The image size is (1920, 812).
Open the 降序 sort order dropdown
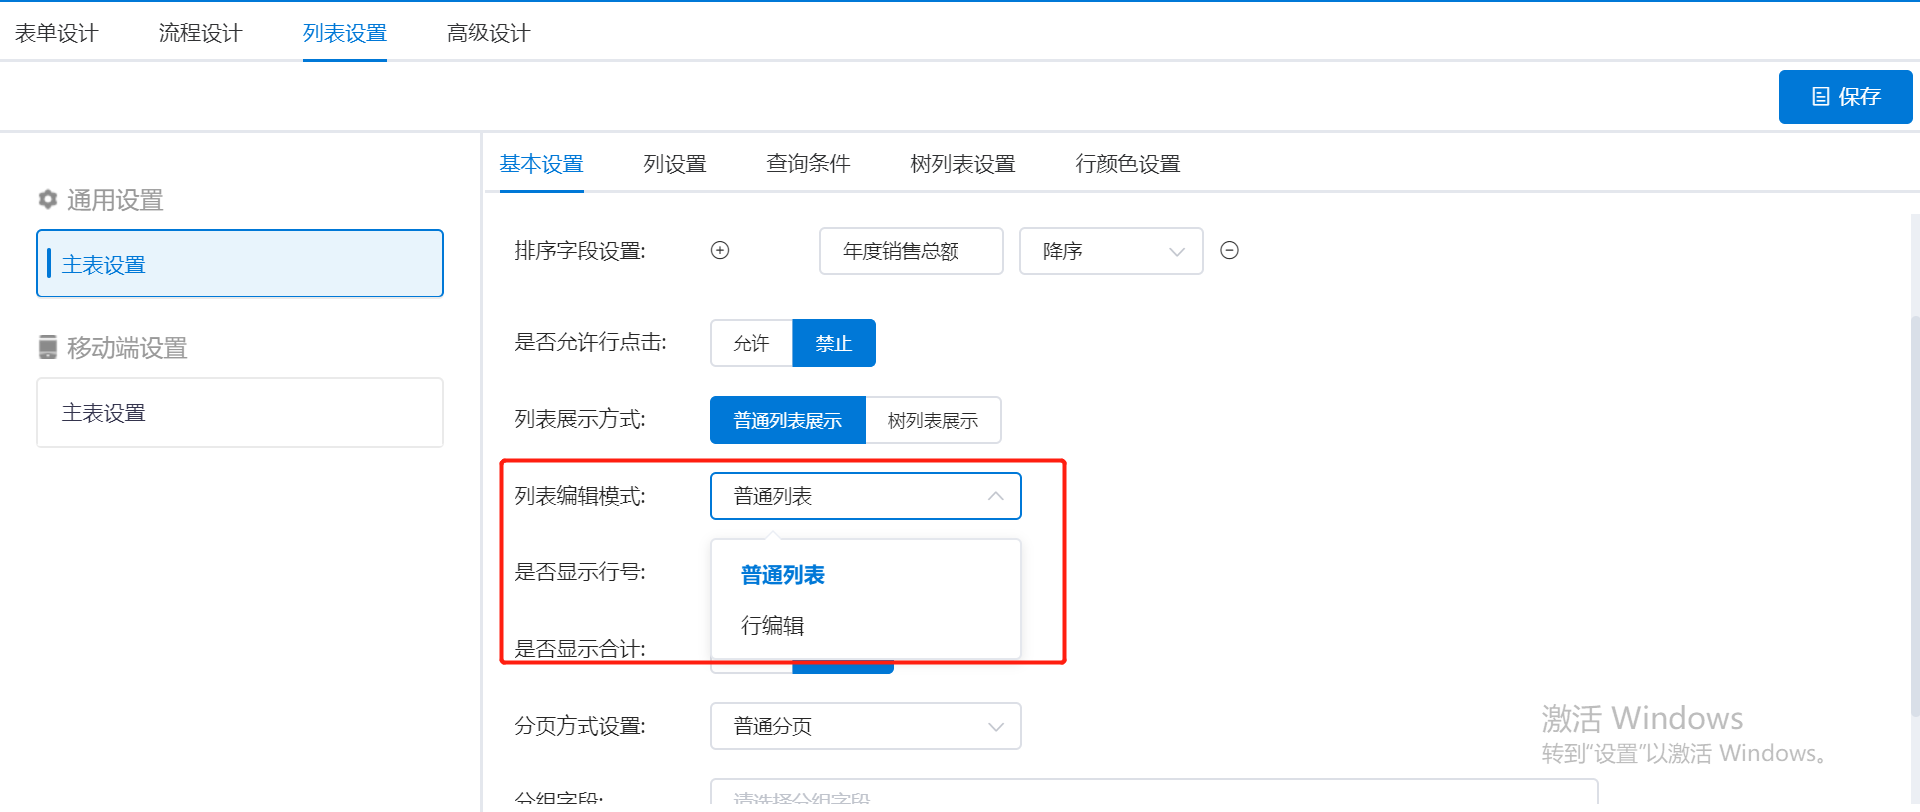1111,251
